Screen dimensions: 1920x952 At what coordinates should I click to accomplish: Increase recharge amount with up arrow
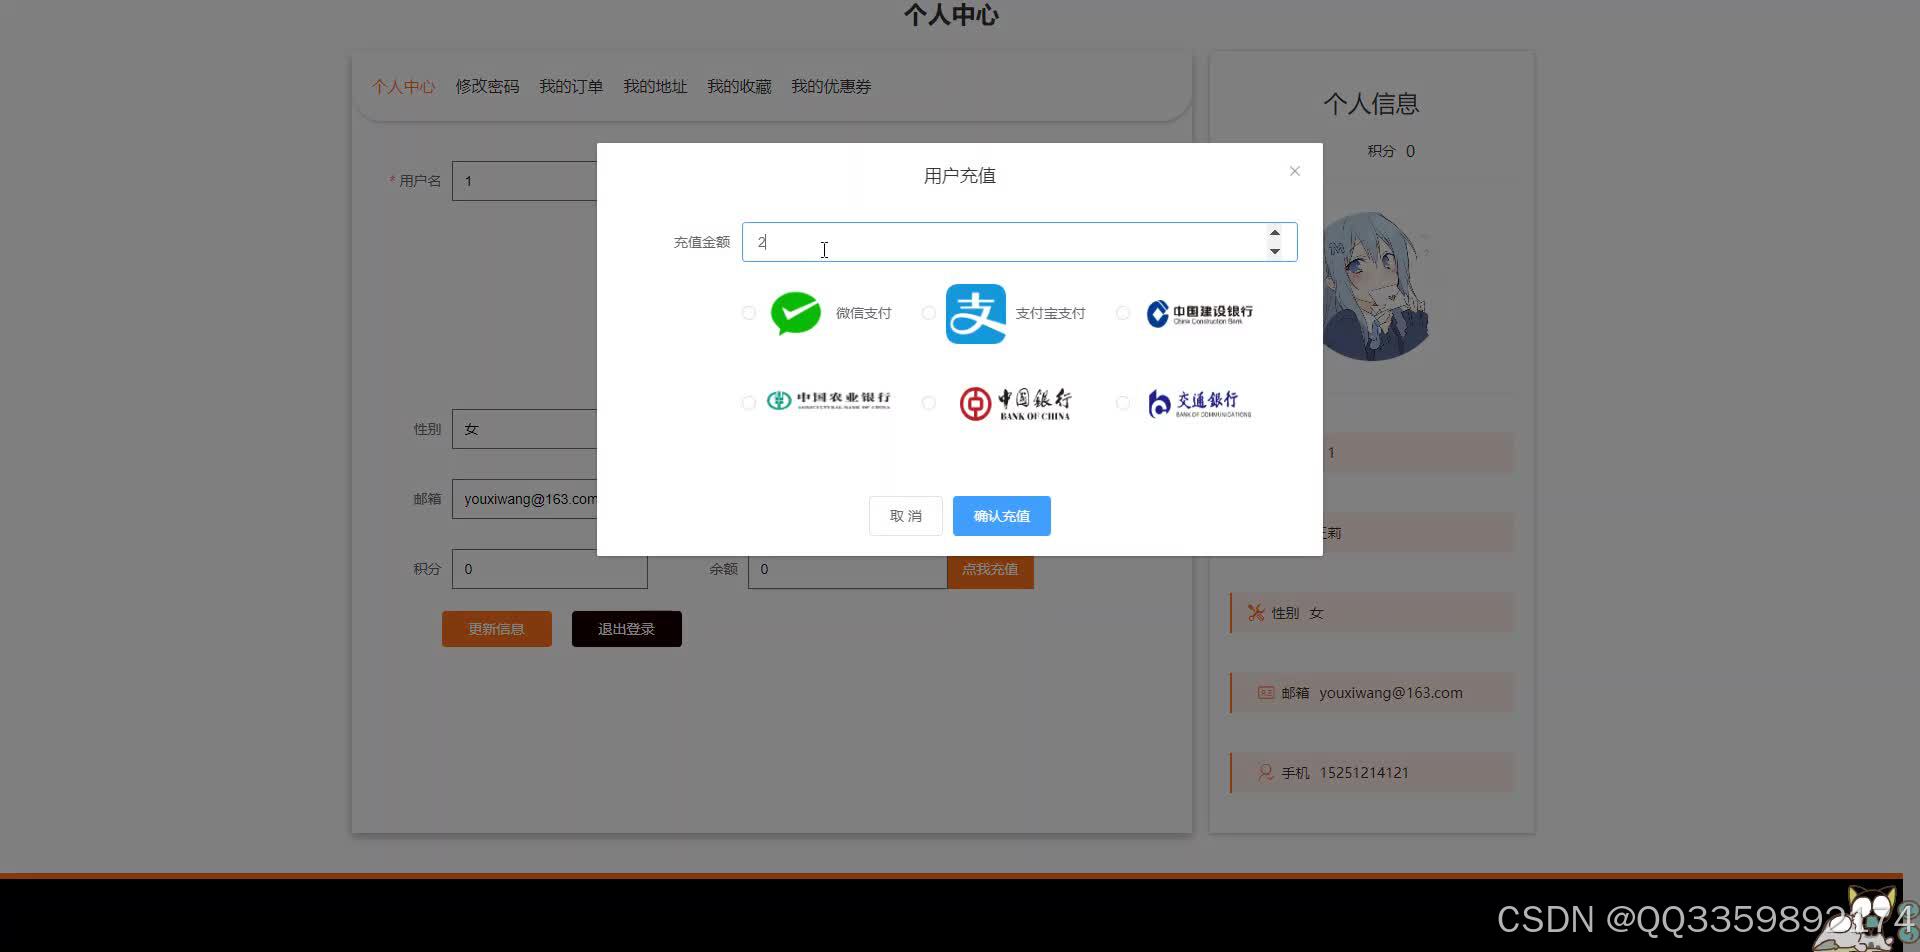(x=1274, y=233)
